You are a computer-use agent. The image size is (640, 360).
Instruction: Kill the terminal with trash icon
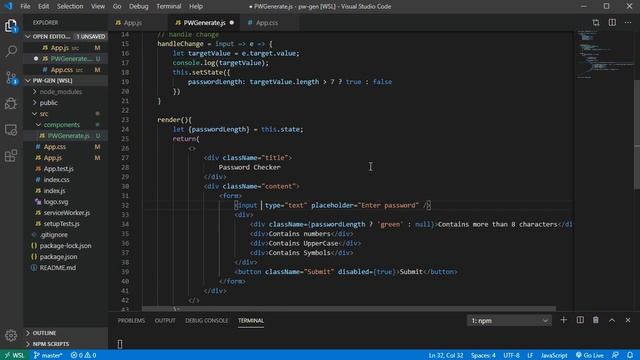pyautogui.click(x=596, y=320)
